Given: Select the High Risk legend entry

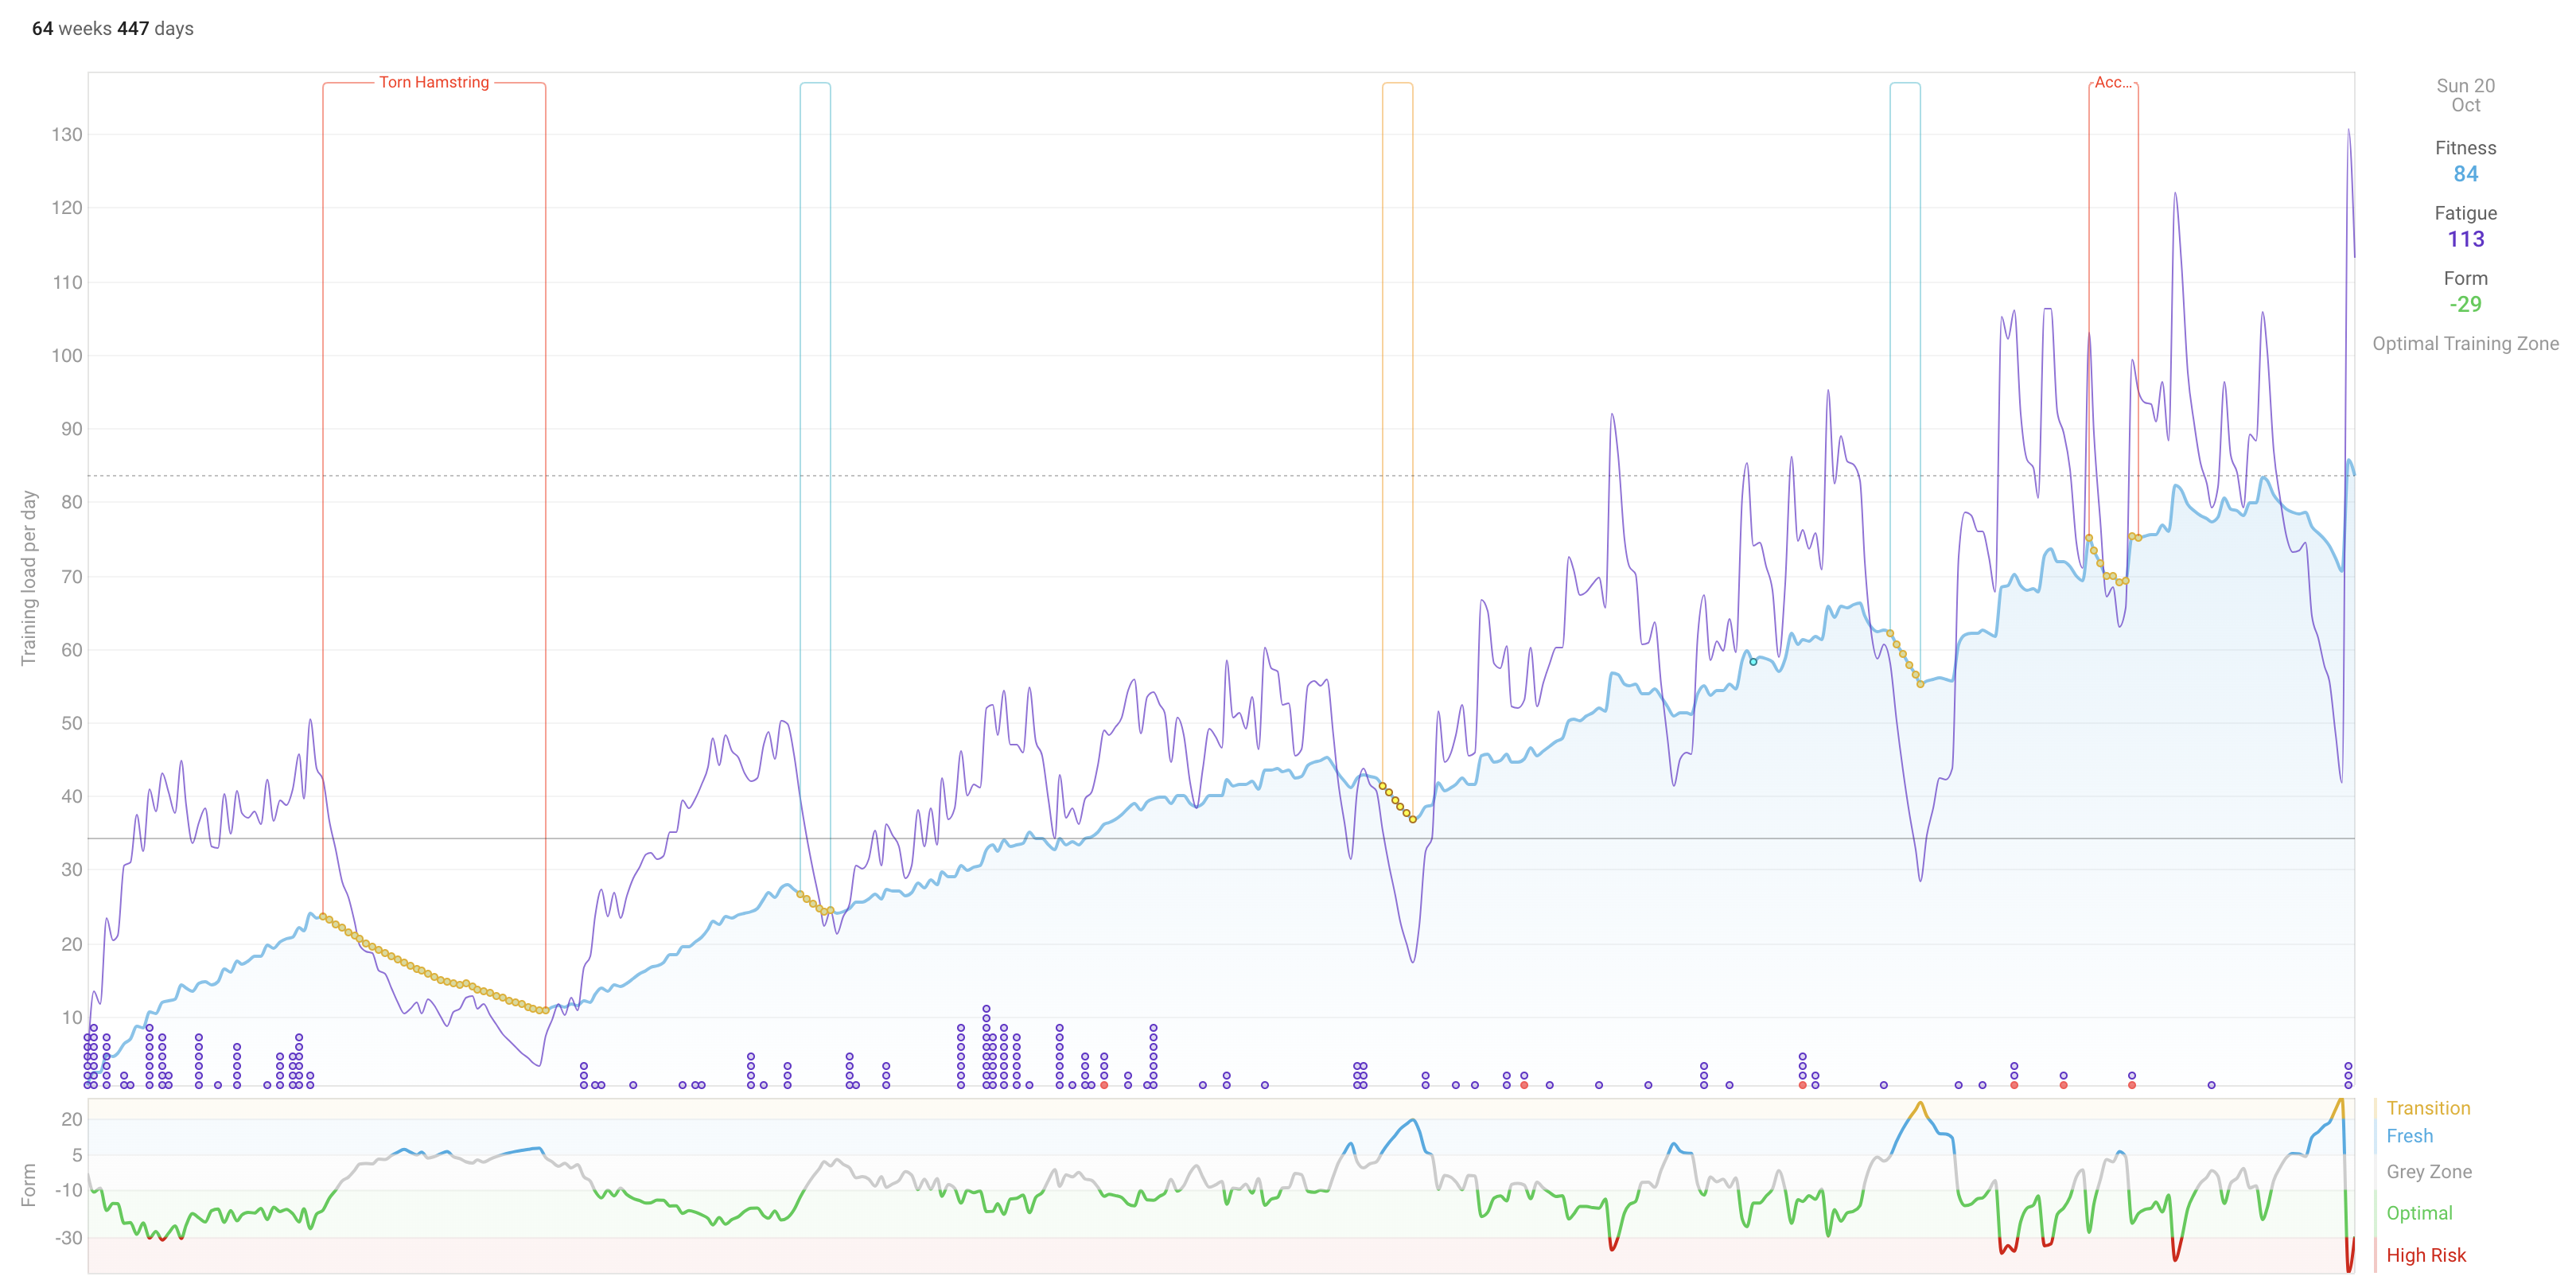Looking at the screenshot, I should (2426, 1255).
